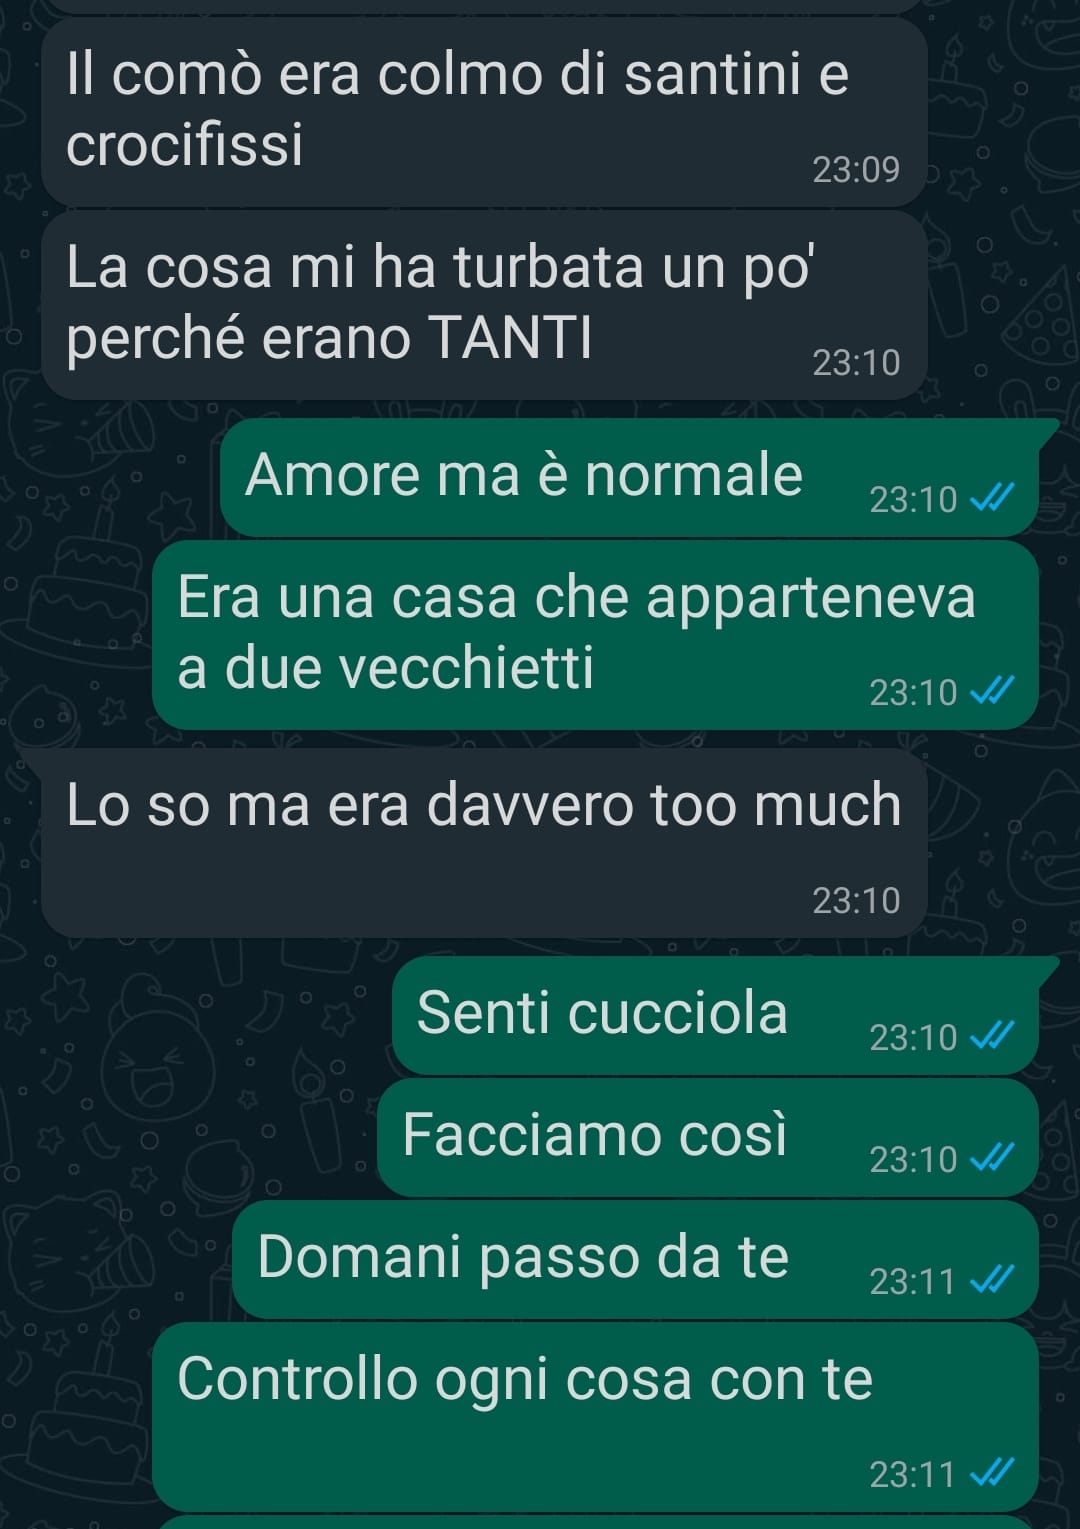Click blue double-check on 'Senti cucciola'
Screen dimensions: 1080x1529
[993, 1035]
